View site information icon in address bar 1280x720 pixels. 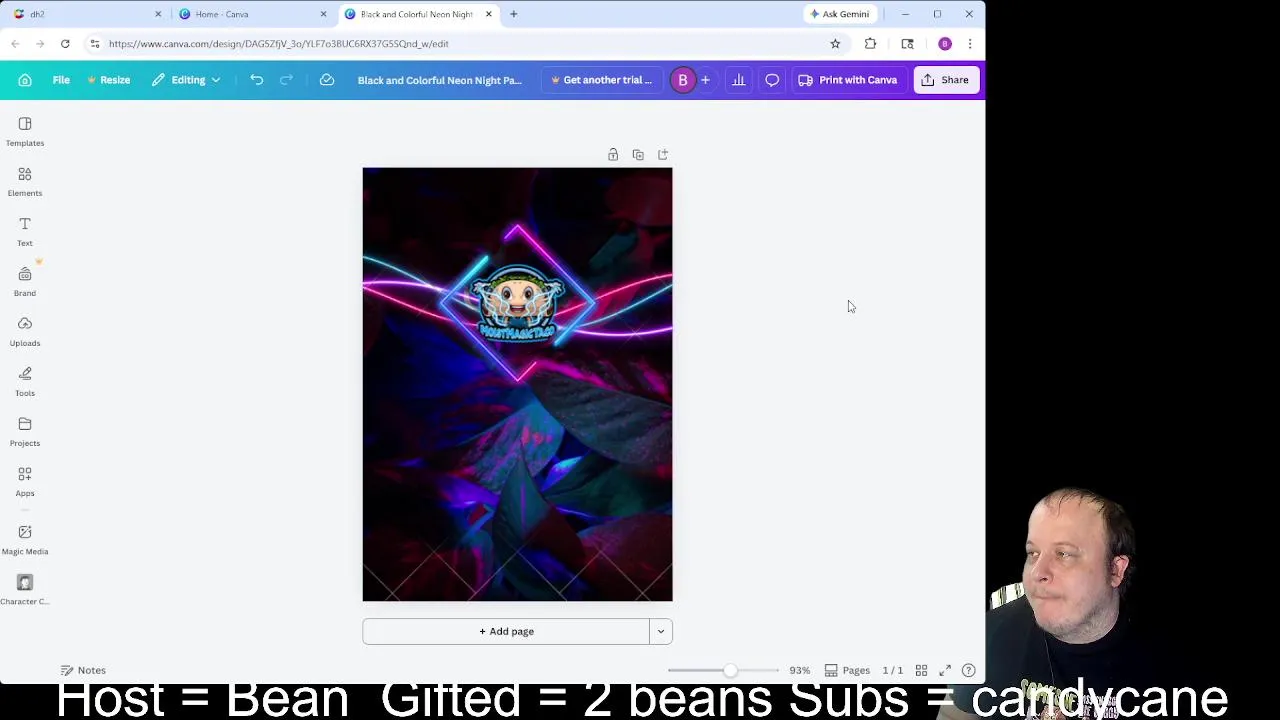click(95, 44)
